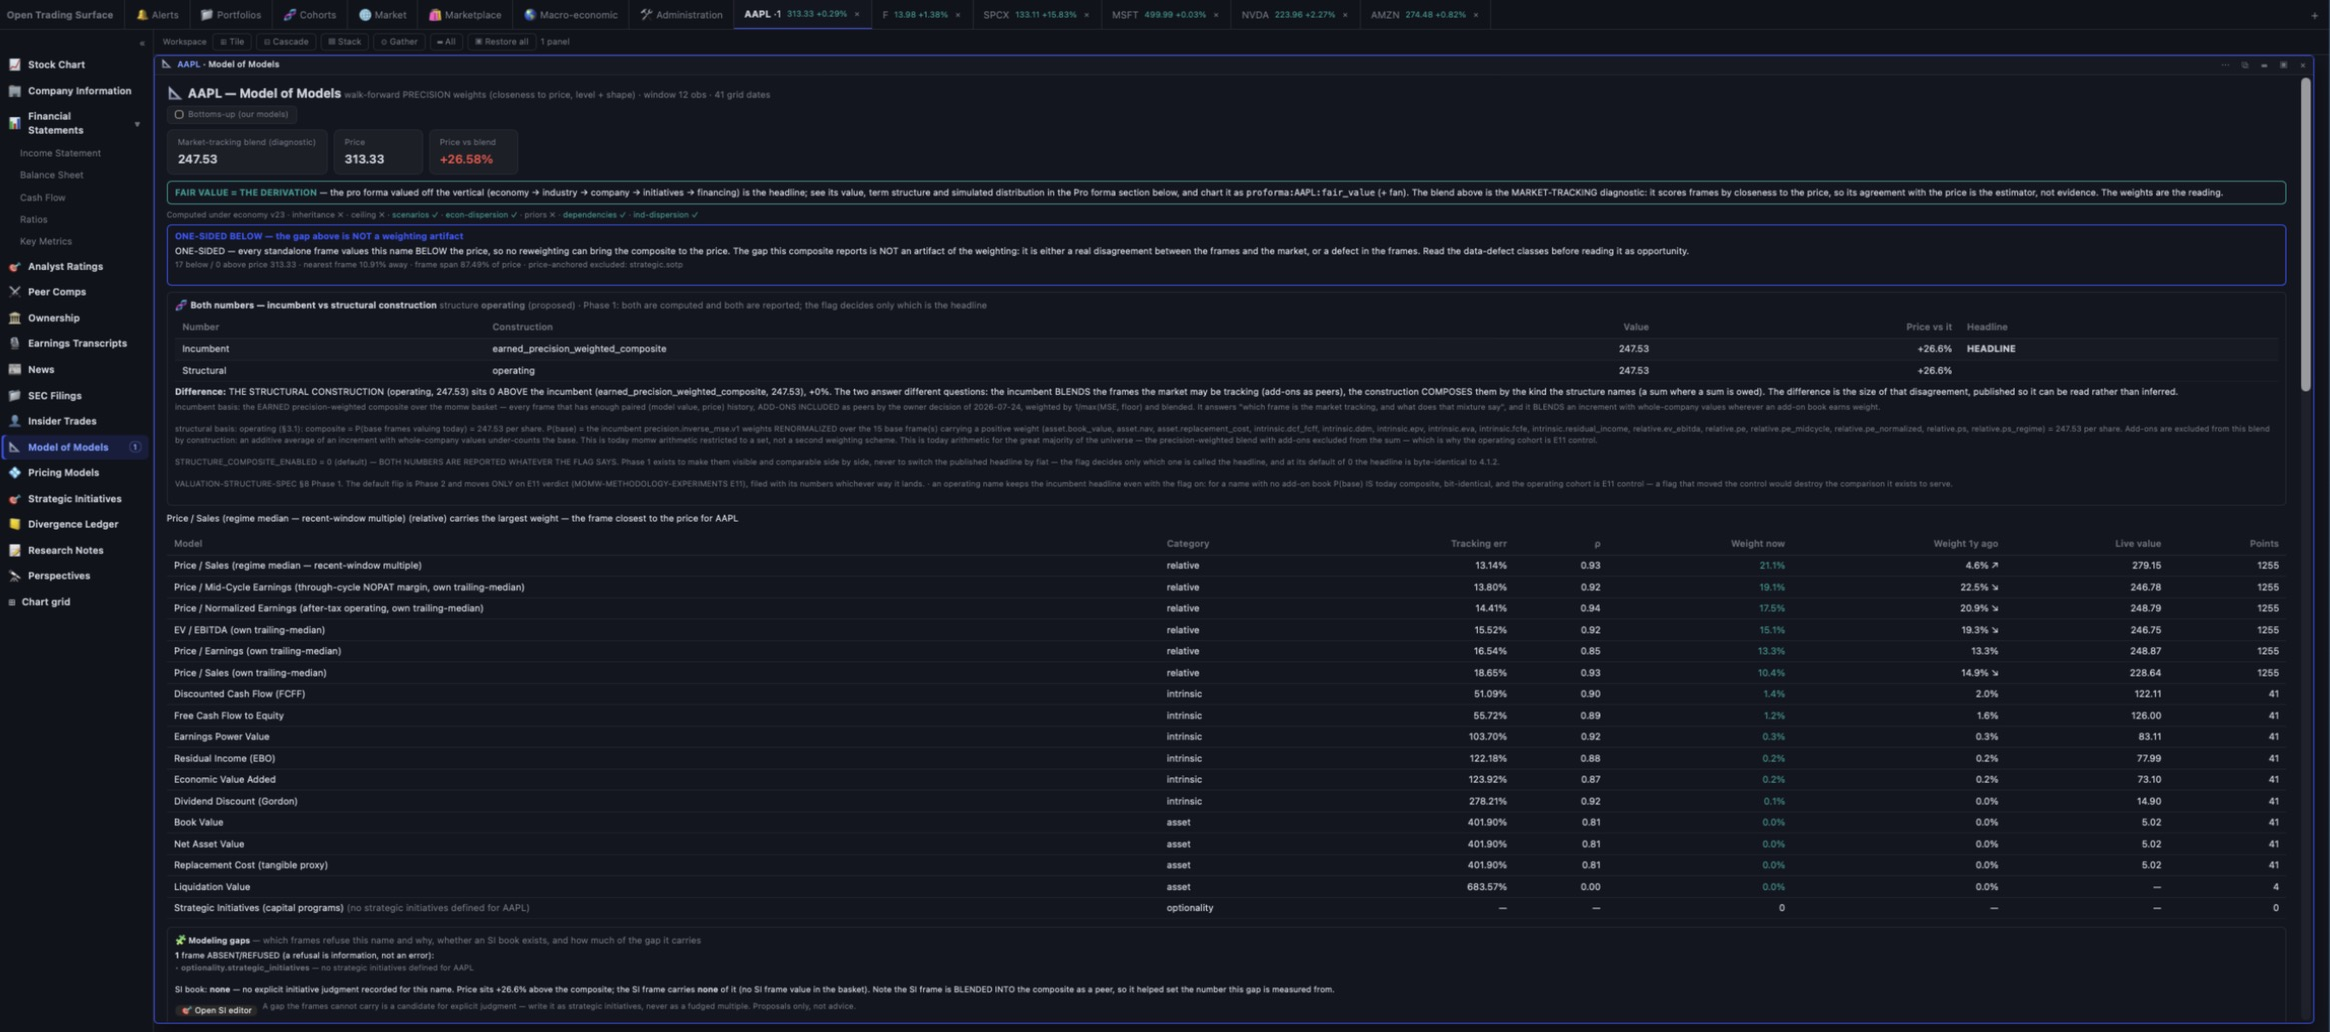The height and width of the screenshot is (1032, 2330).
Task: Click the News newspaper icon
Action: [x=15, y=370]
